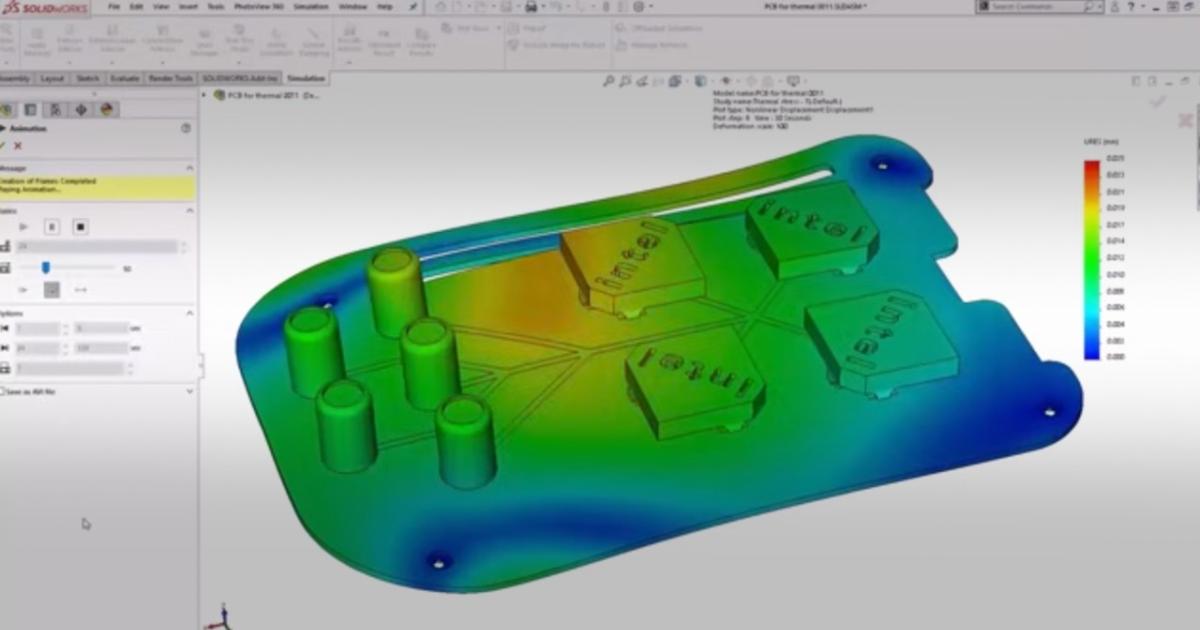Collapse the Basics section
This screenshot has width=1200, height=630.
coord(189,210)
